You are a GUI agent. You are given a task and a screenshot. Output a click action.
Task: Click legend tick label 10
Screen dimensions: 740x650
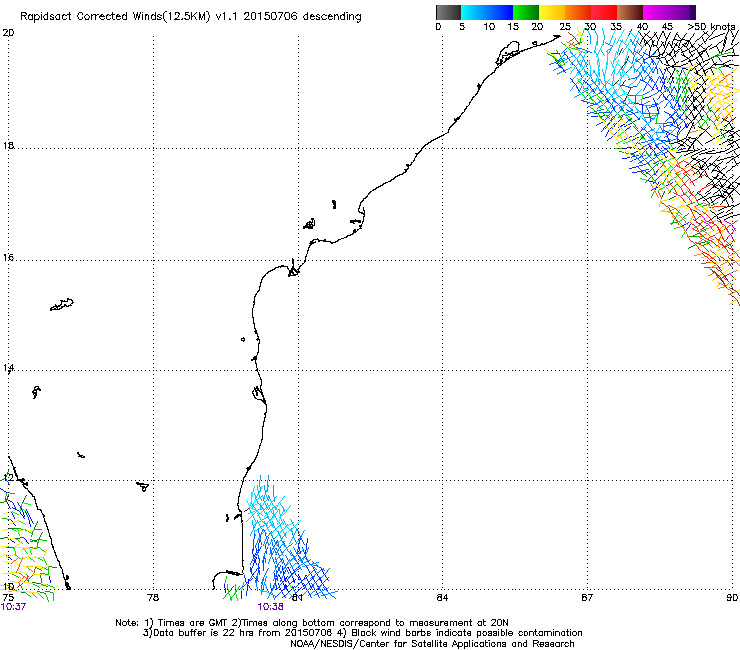(489, 27)
